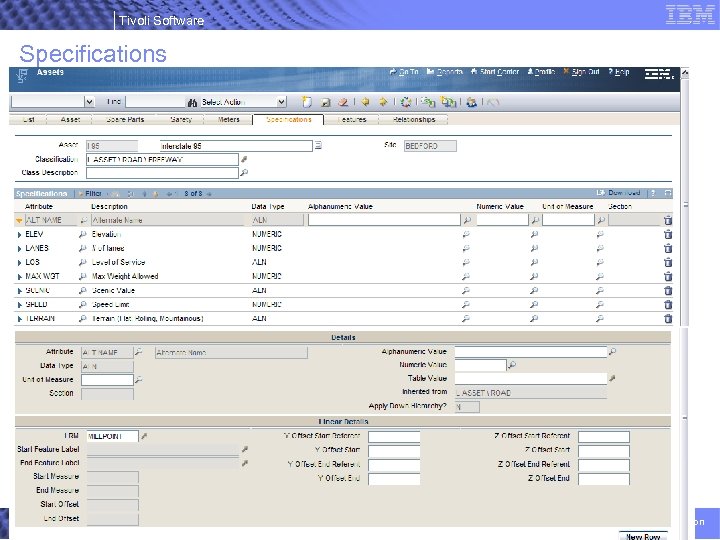Expand the LOS row details

click(x=19, y=262)
